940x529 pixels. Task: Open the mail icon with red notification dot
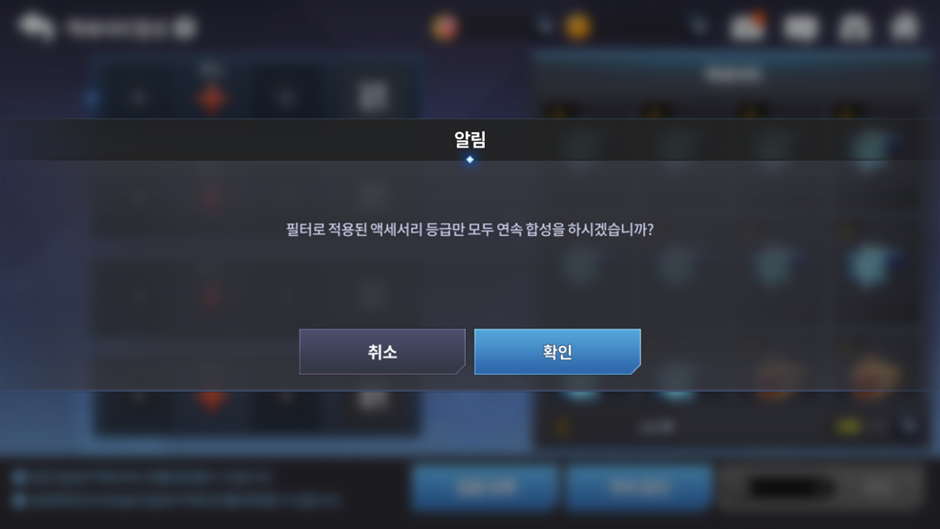pos(748,27)
